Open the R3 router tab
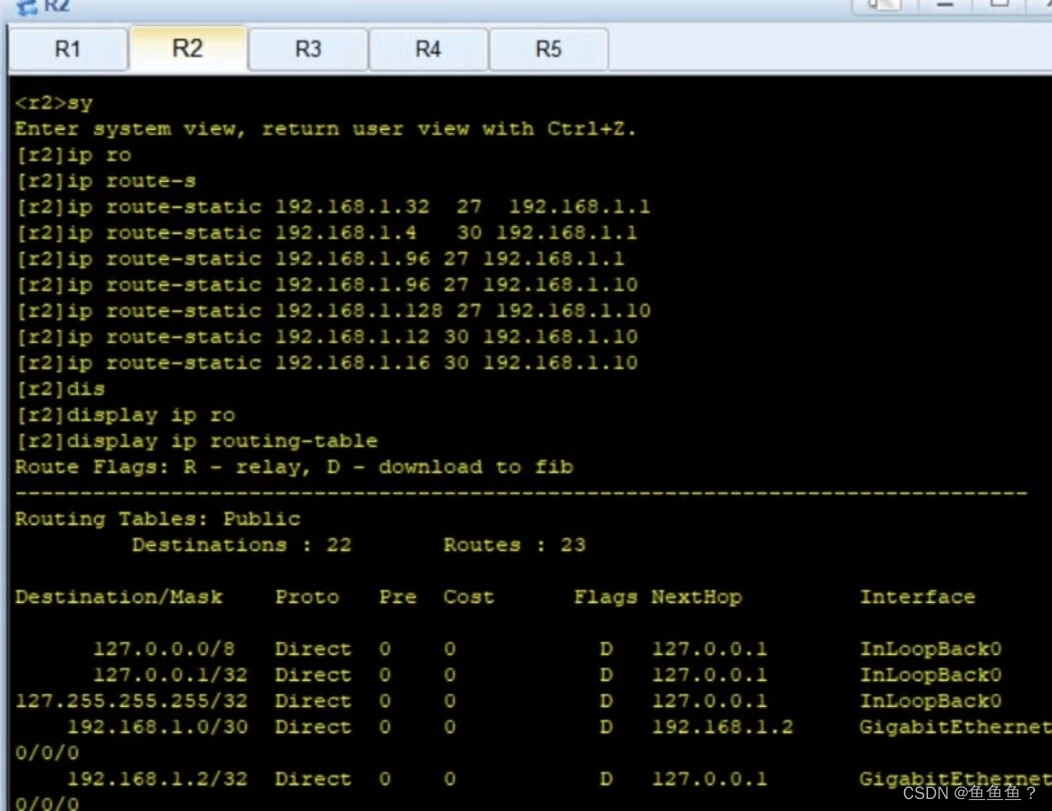This screenshot has height=811, width=1052. pos(308,49)
